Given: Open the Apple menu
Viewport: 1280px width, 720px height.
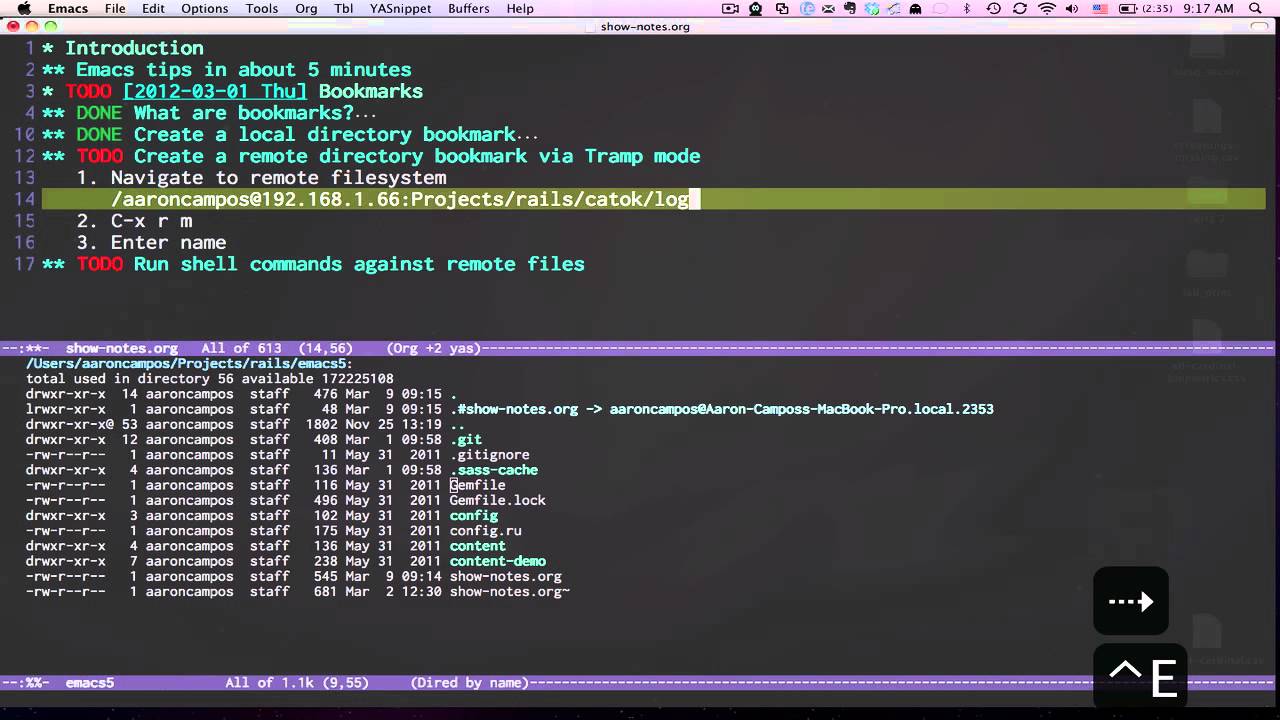Looking at the screenshot, I should (x=24, y=8).
